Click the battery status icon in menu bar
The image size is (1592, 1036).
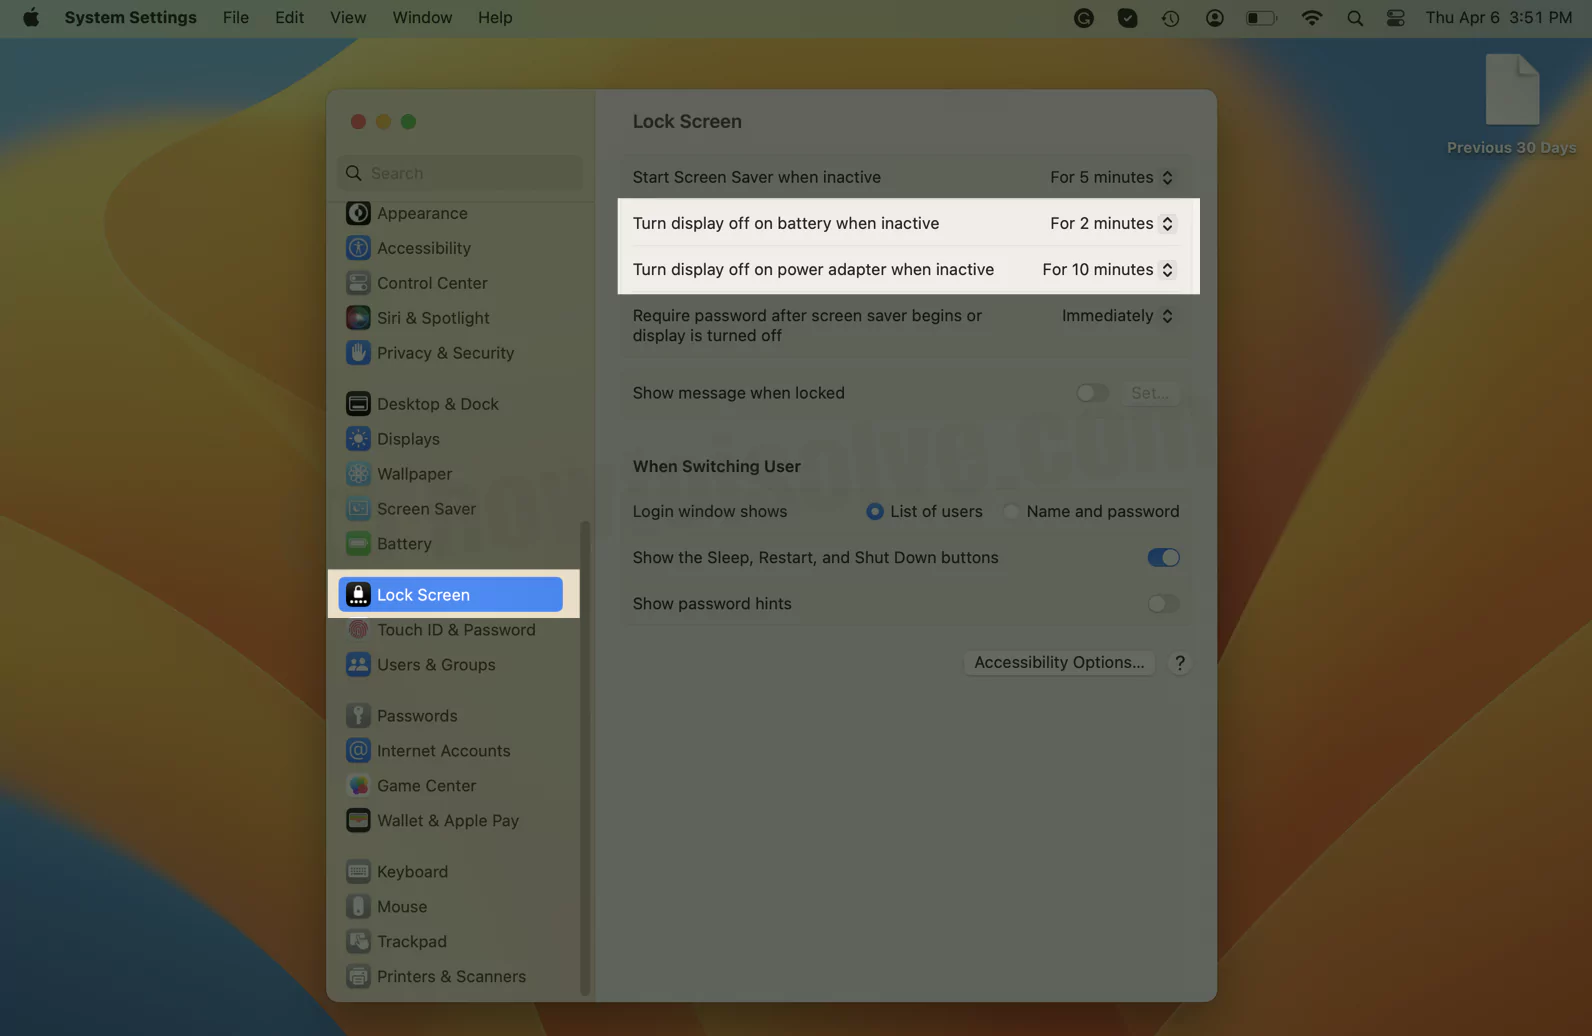1261,18
